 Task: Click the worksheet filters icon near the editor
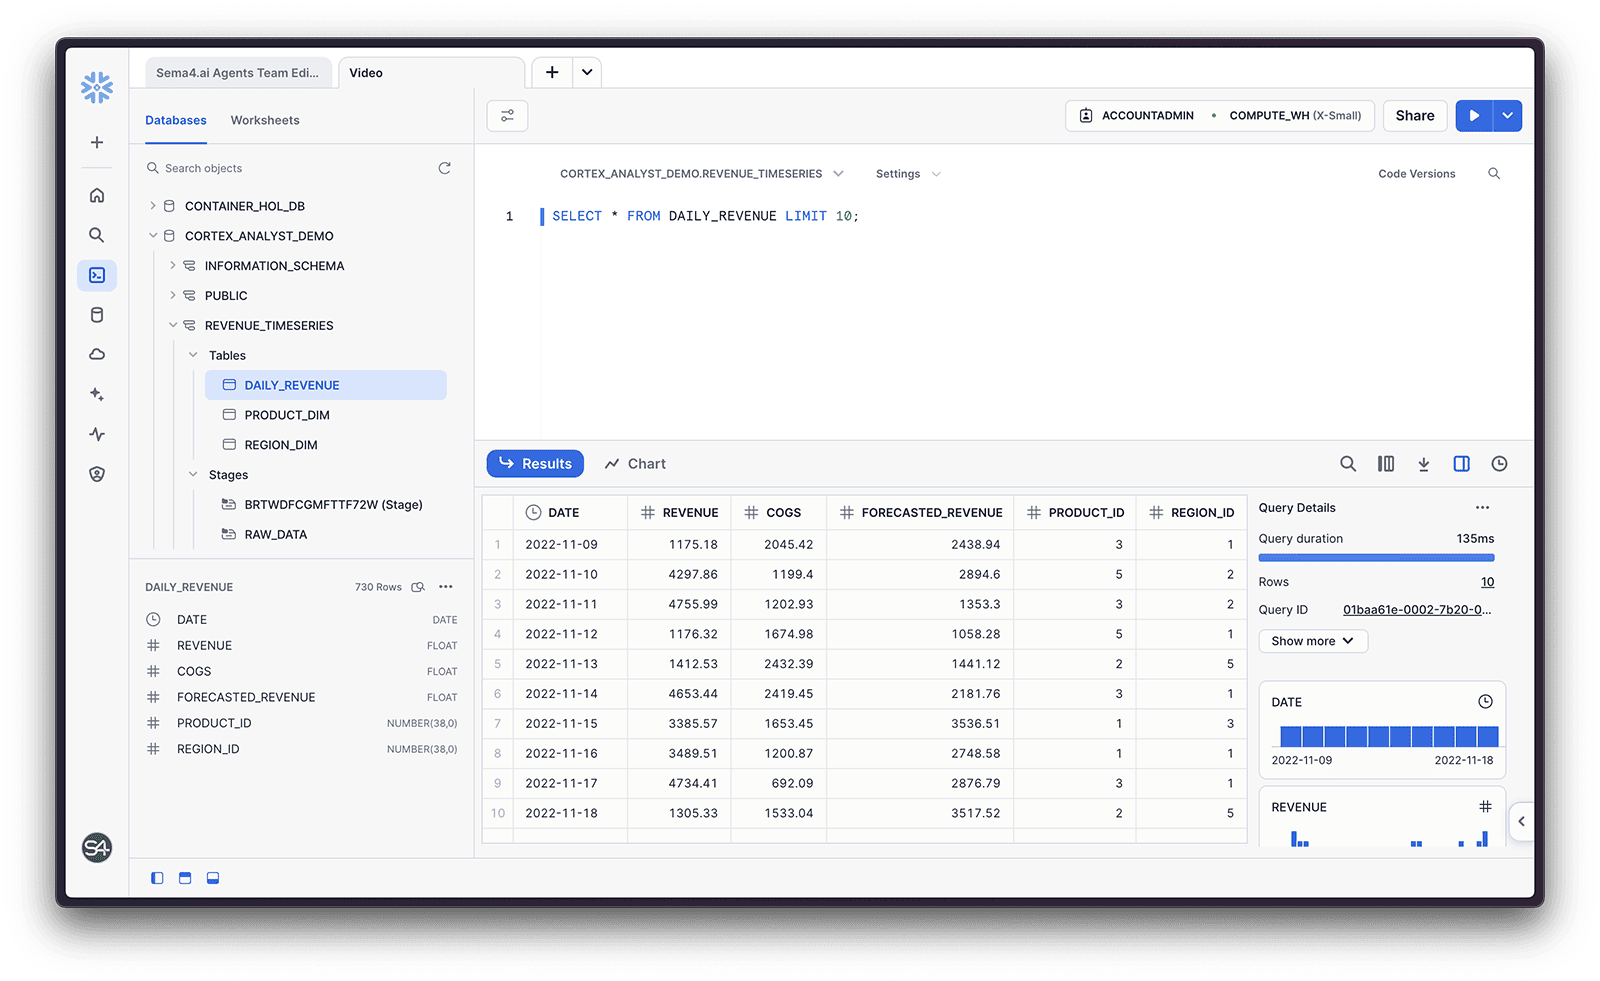tap(507, 115)
